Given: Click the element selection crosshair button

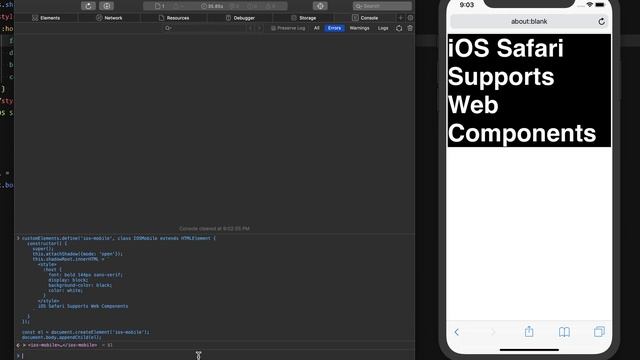Looking at the screenshot, I should point(320,6).
